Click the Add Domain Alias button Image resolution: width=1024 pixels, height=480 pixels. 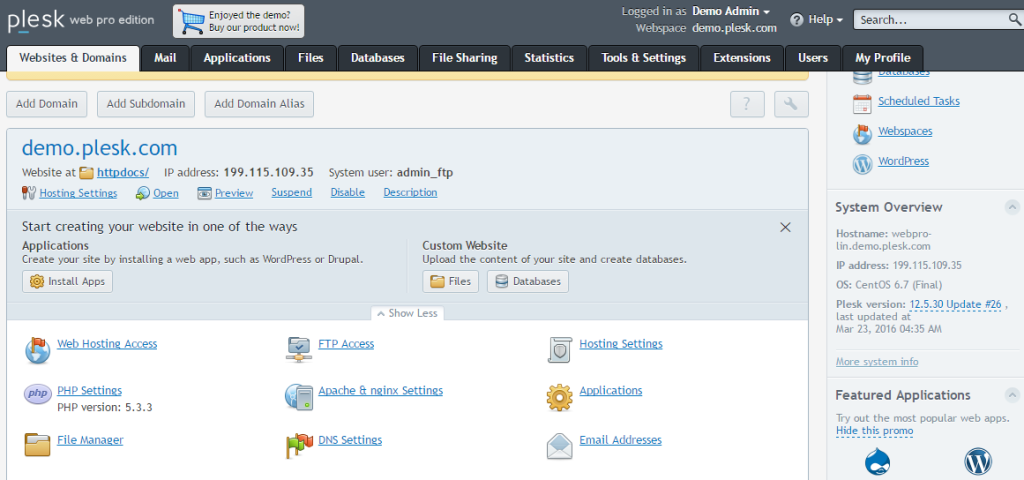(259, 104)
